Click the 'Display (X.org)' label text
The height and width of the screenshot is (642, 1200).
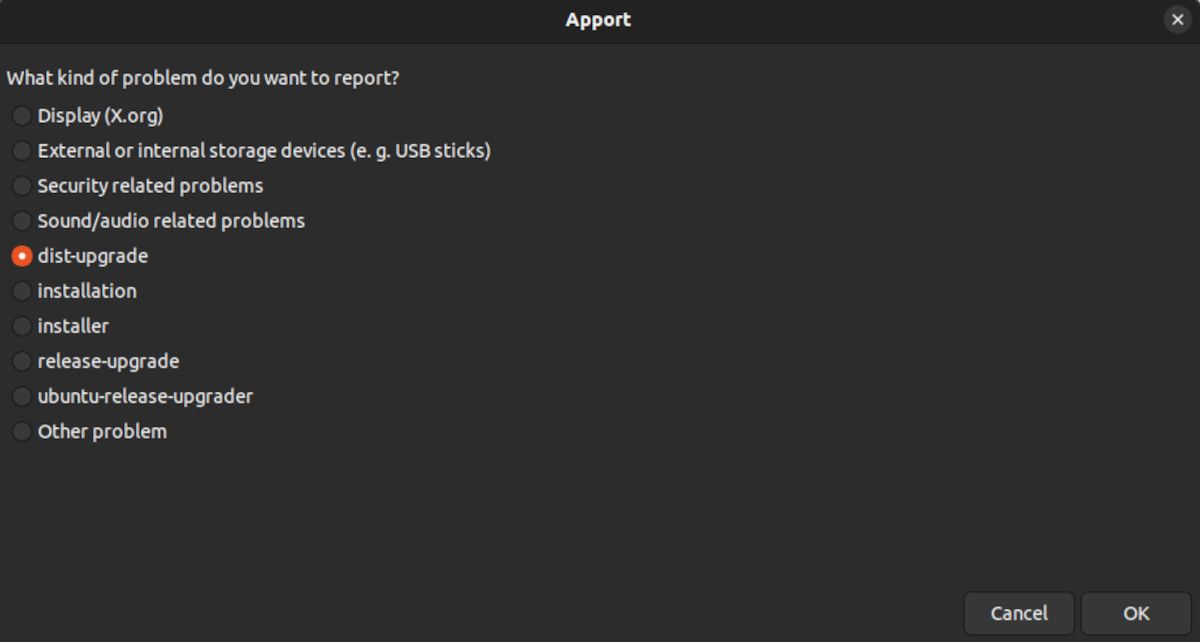(100, 116)
